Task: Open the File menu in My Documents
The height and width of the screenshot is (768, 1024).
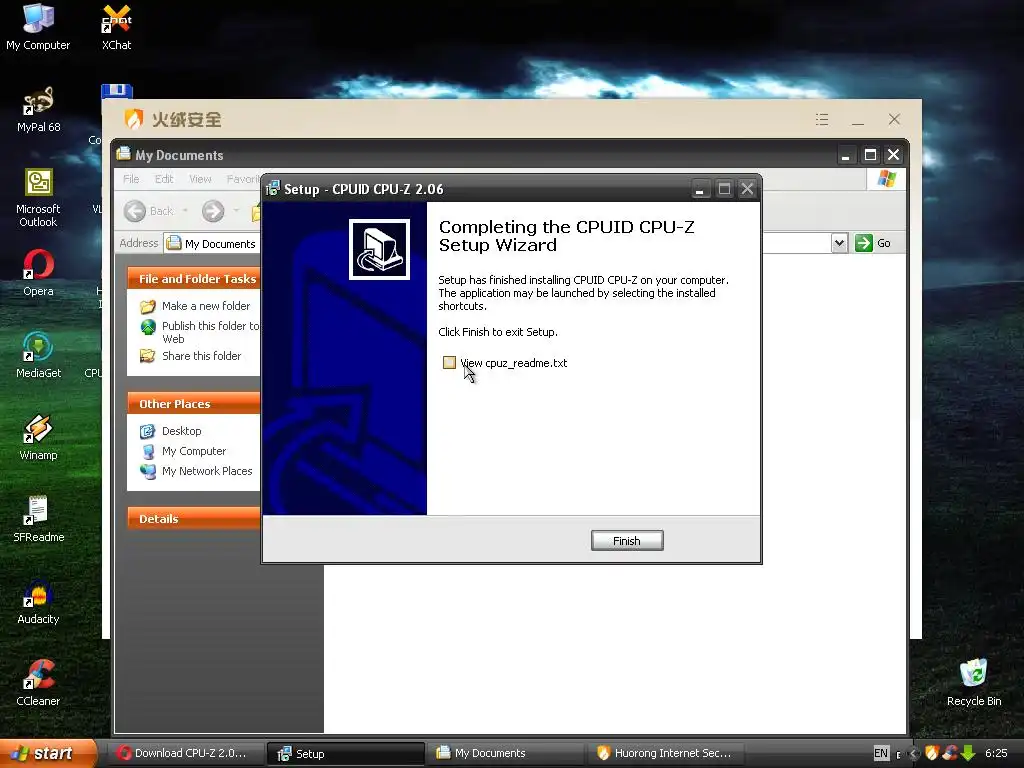Action: click(131, 179)
